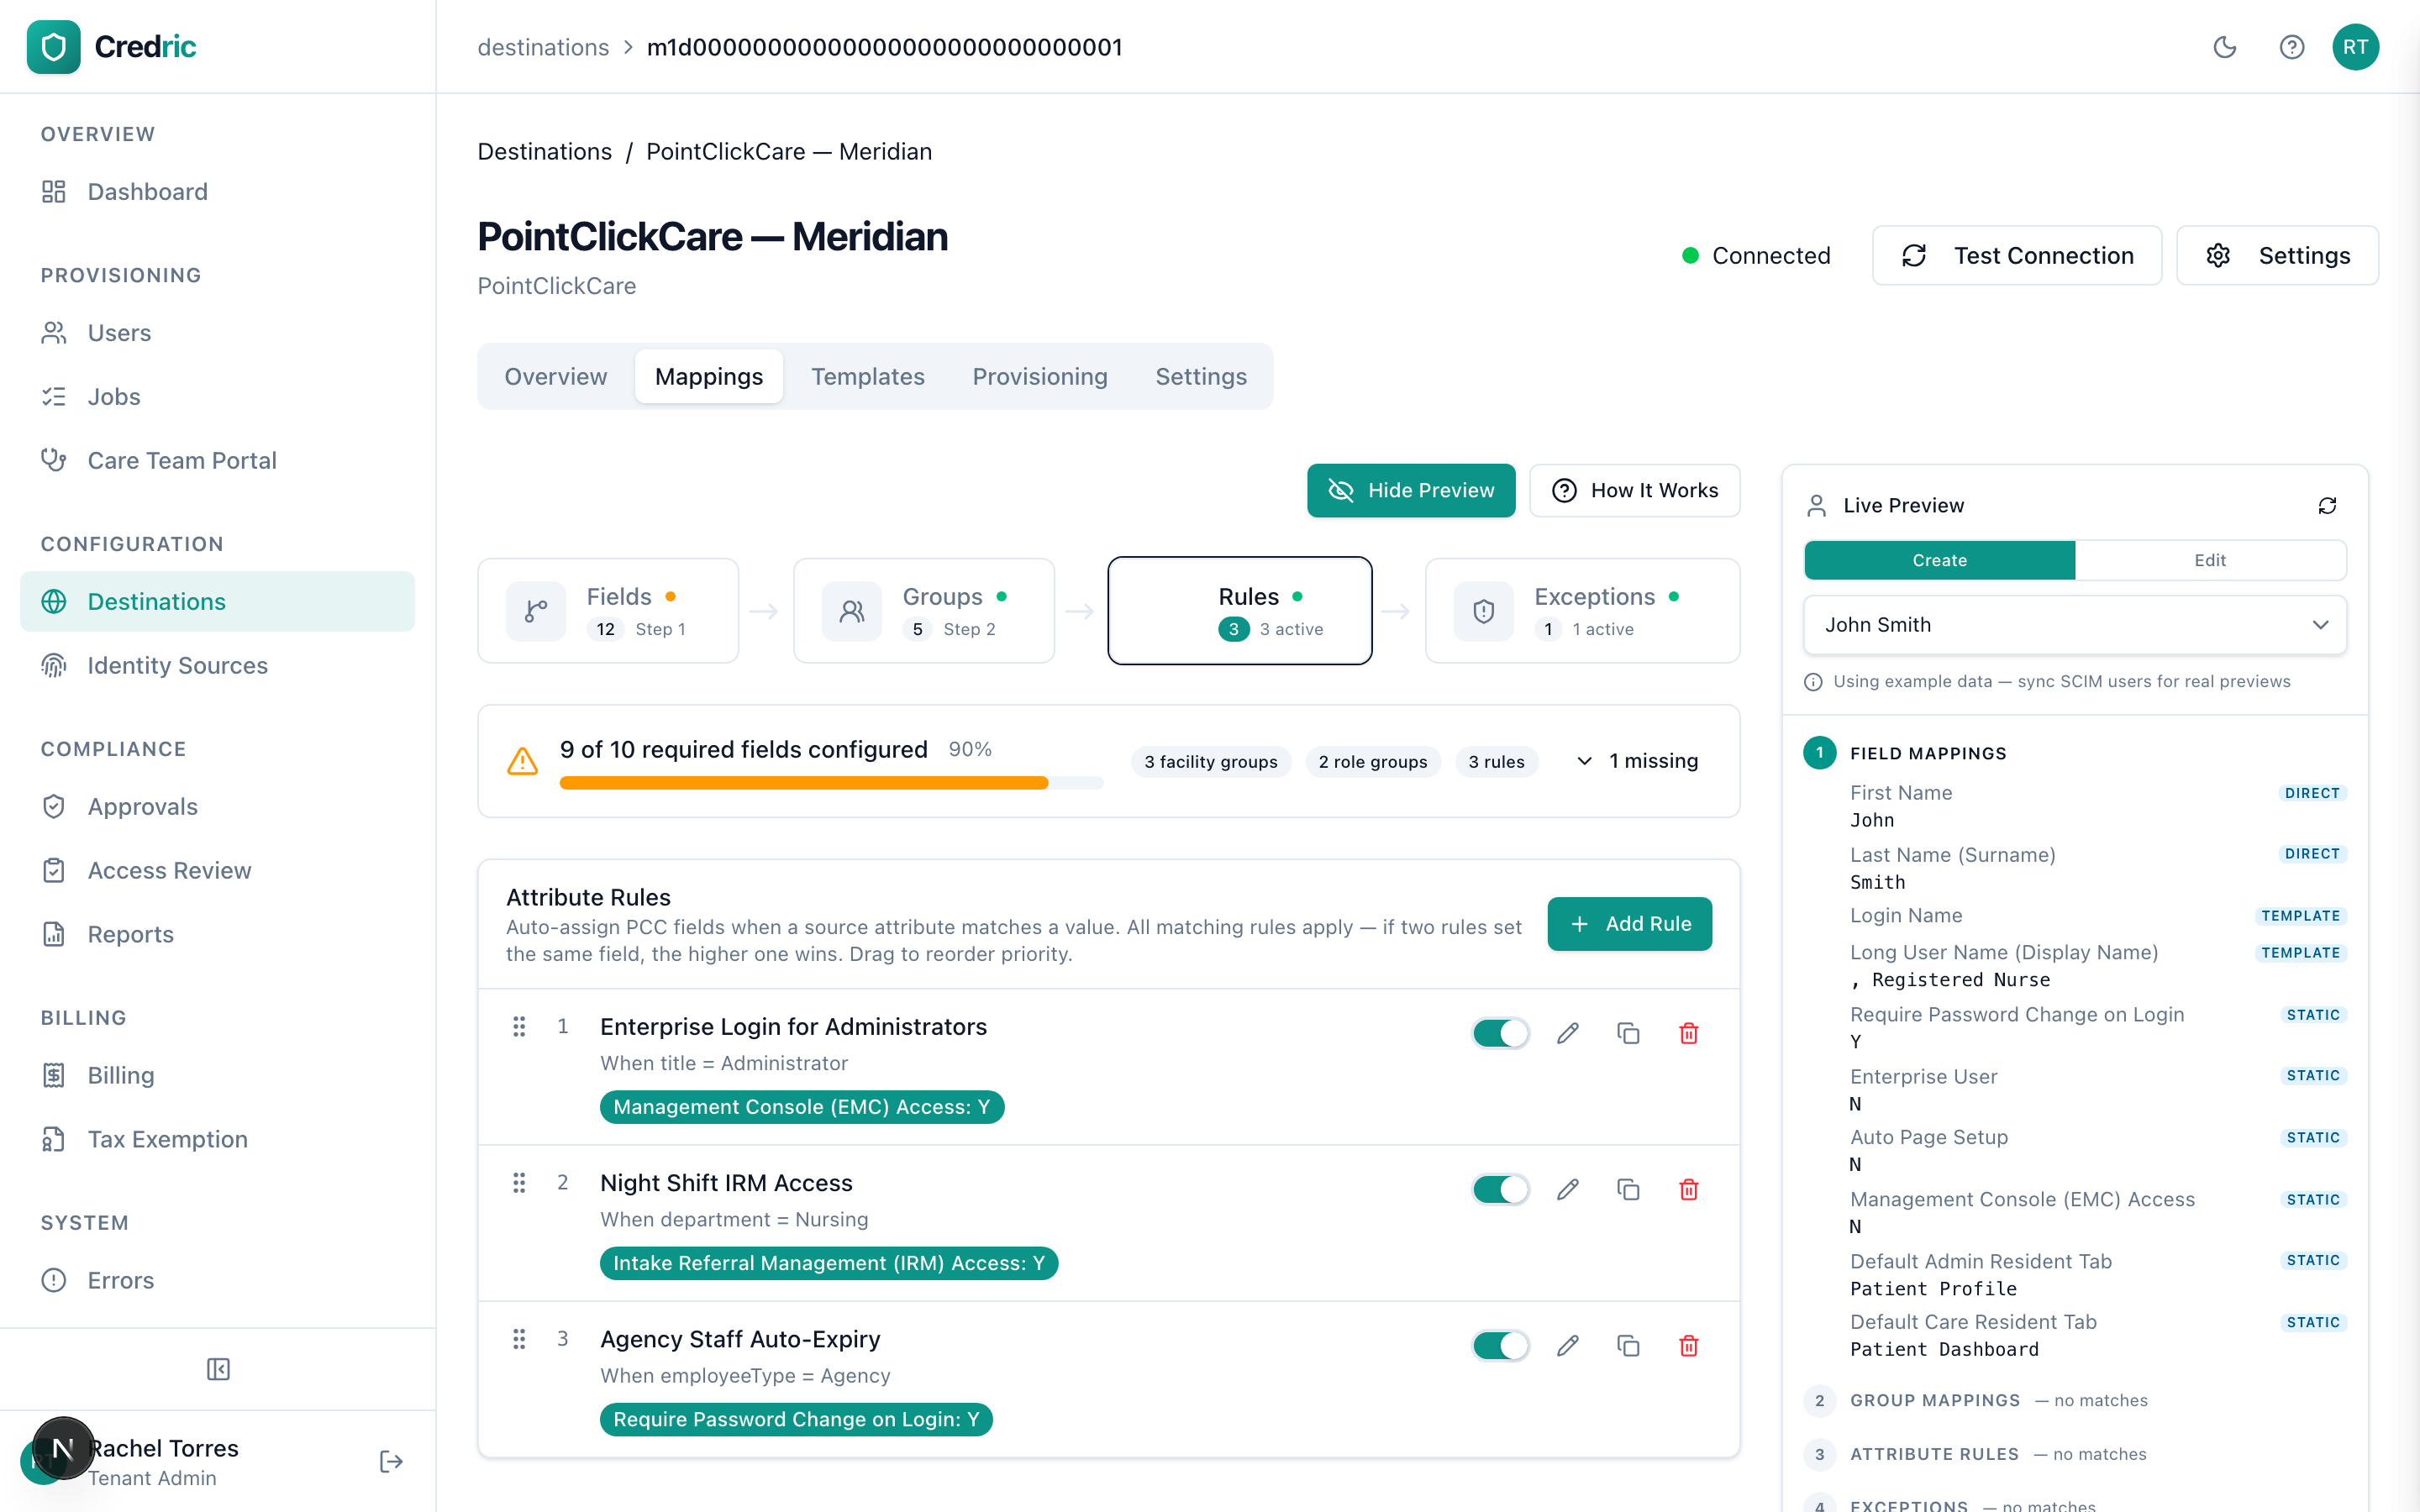Screen dimensions: 2420x1512
Task: Click Destinations in page breadcrumb
Action: [544, 152]
